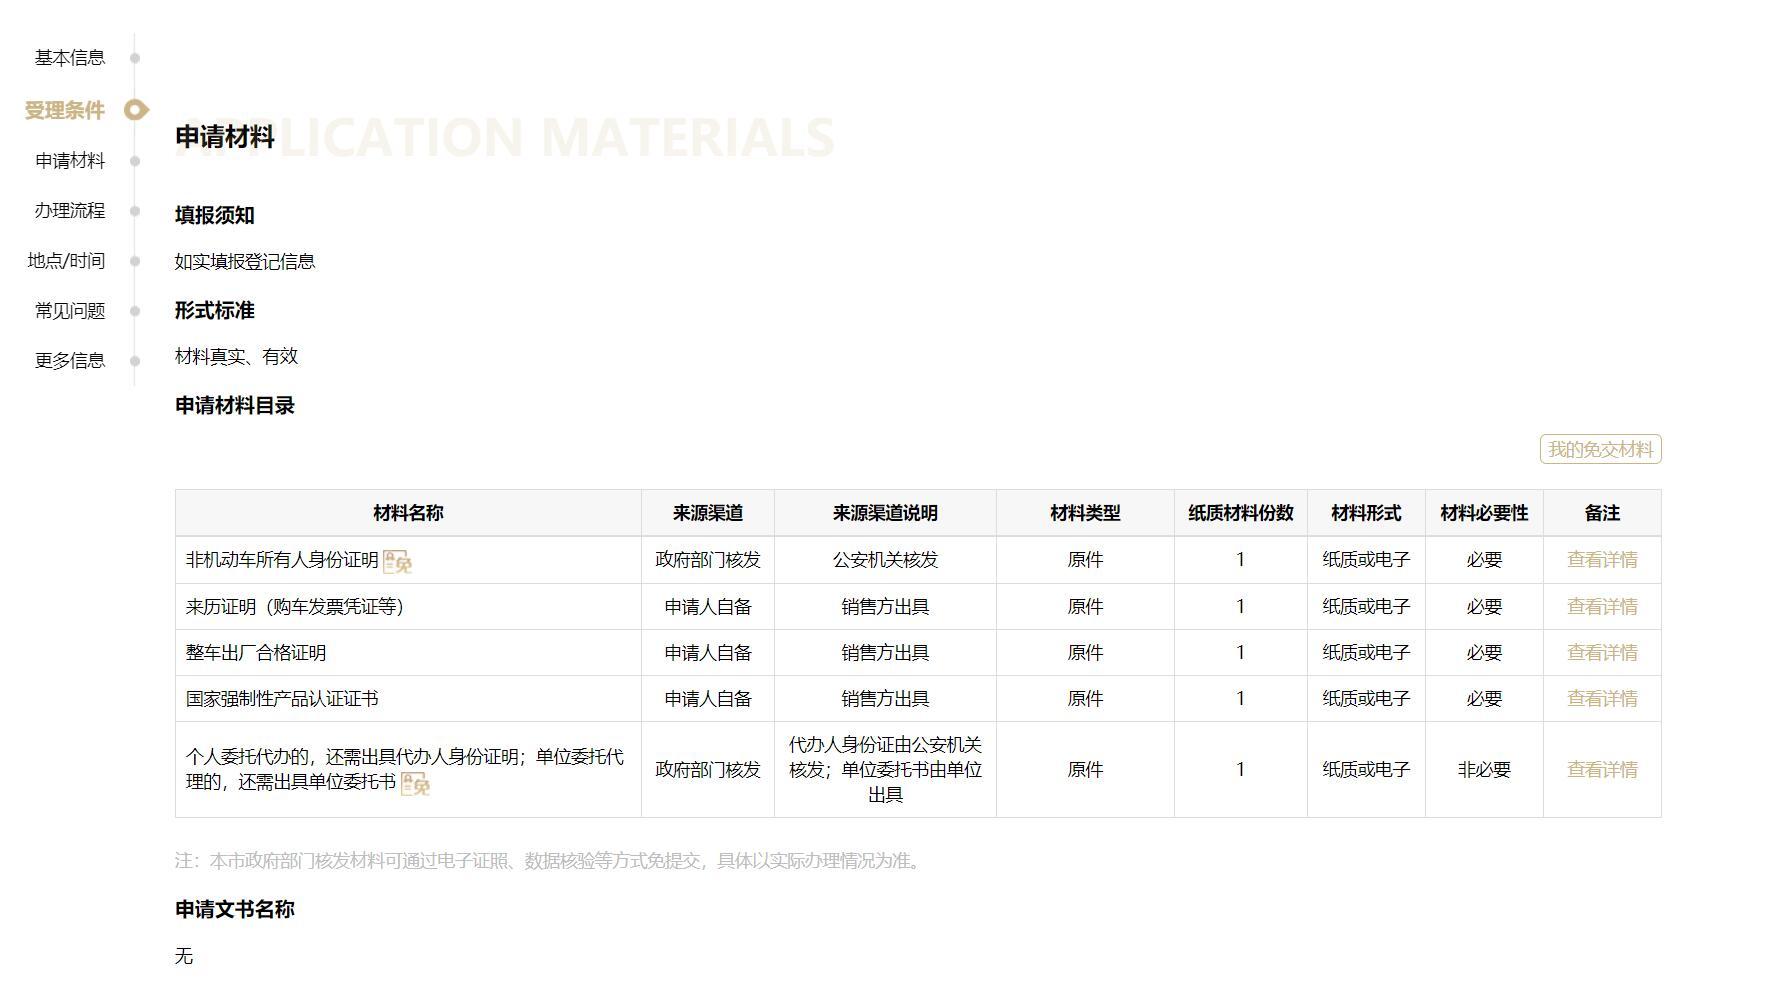Click 备注 column header
This screenshot has width=1765, height=989.
pos(1602,513)
